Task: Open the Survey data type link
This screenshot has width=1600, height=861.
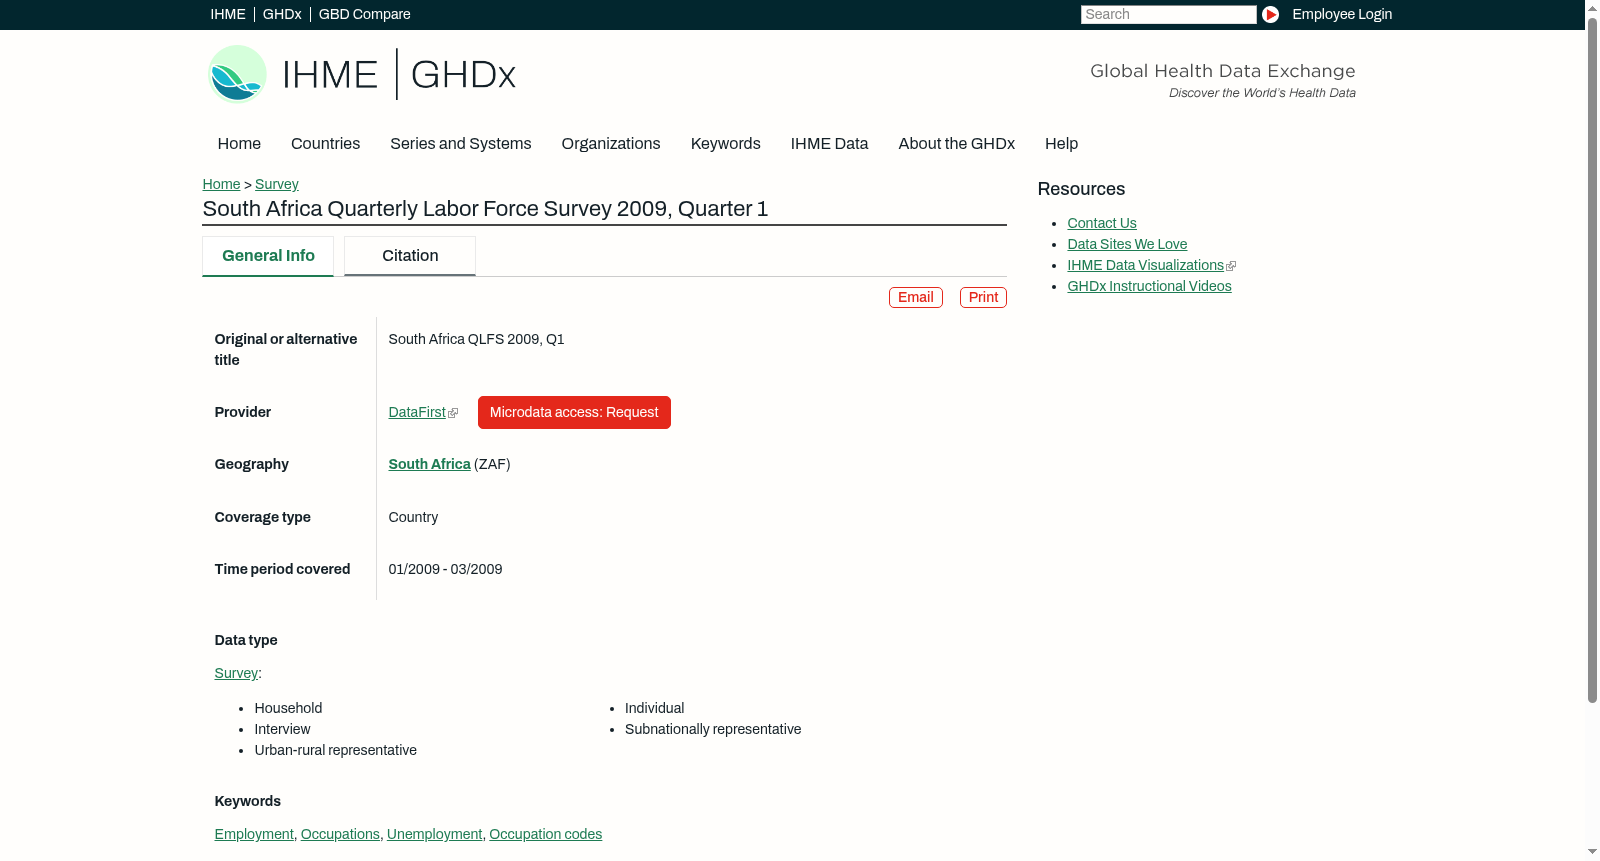Action: [236, 673]
